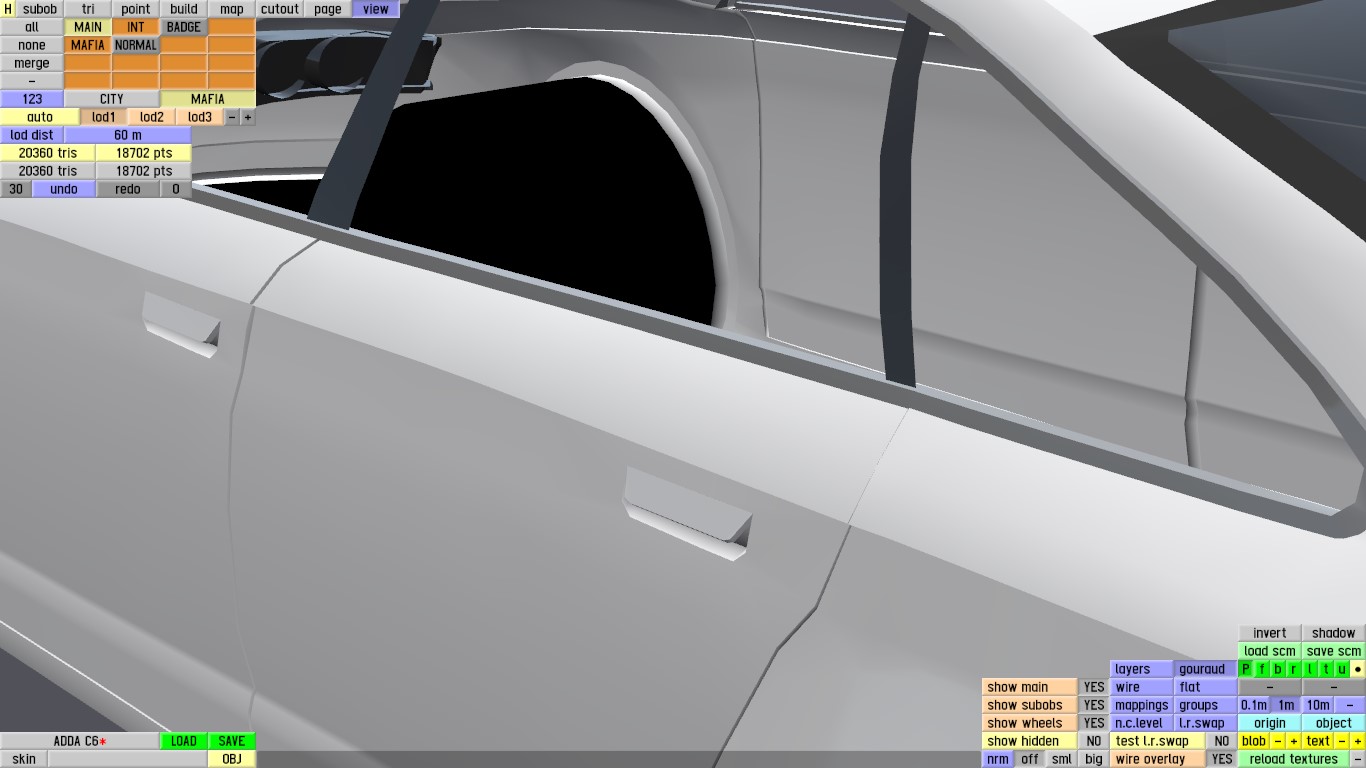Select the 'f' front view button
The image size is (1366, 768).
[x=1262, y=669]
